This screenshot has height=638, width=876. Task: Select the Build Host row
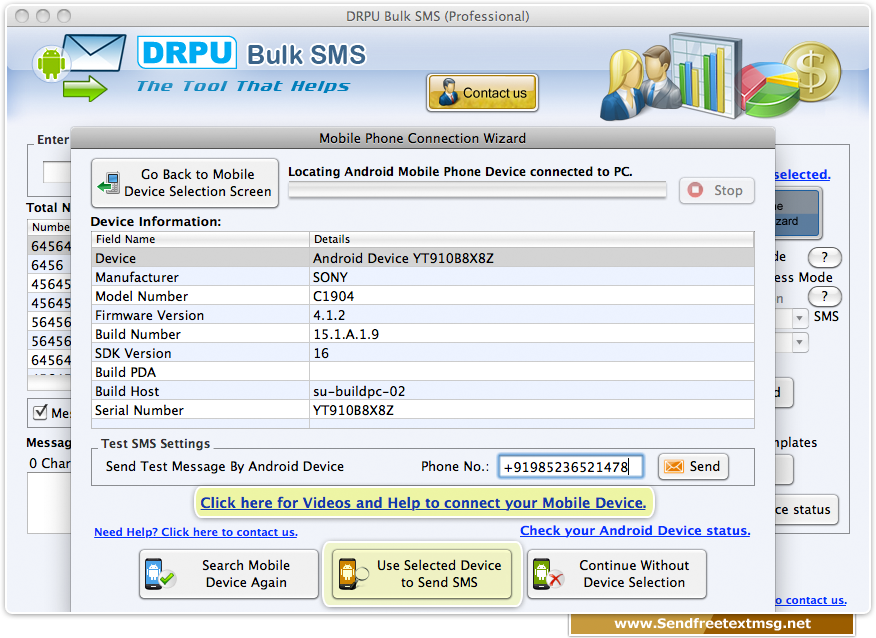click(x=422, y=391)
